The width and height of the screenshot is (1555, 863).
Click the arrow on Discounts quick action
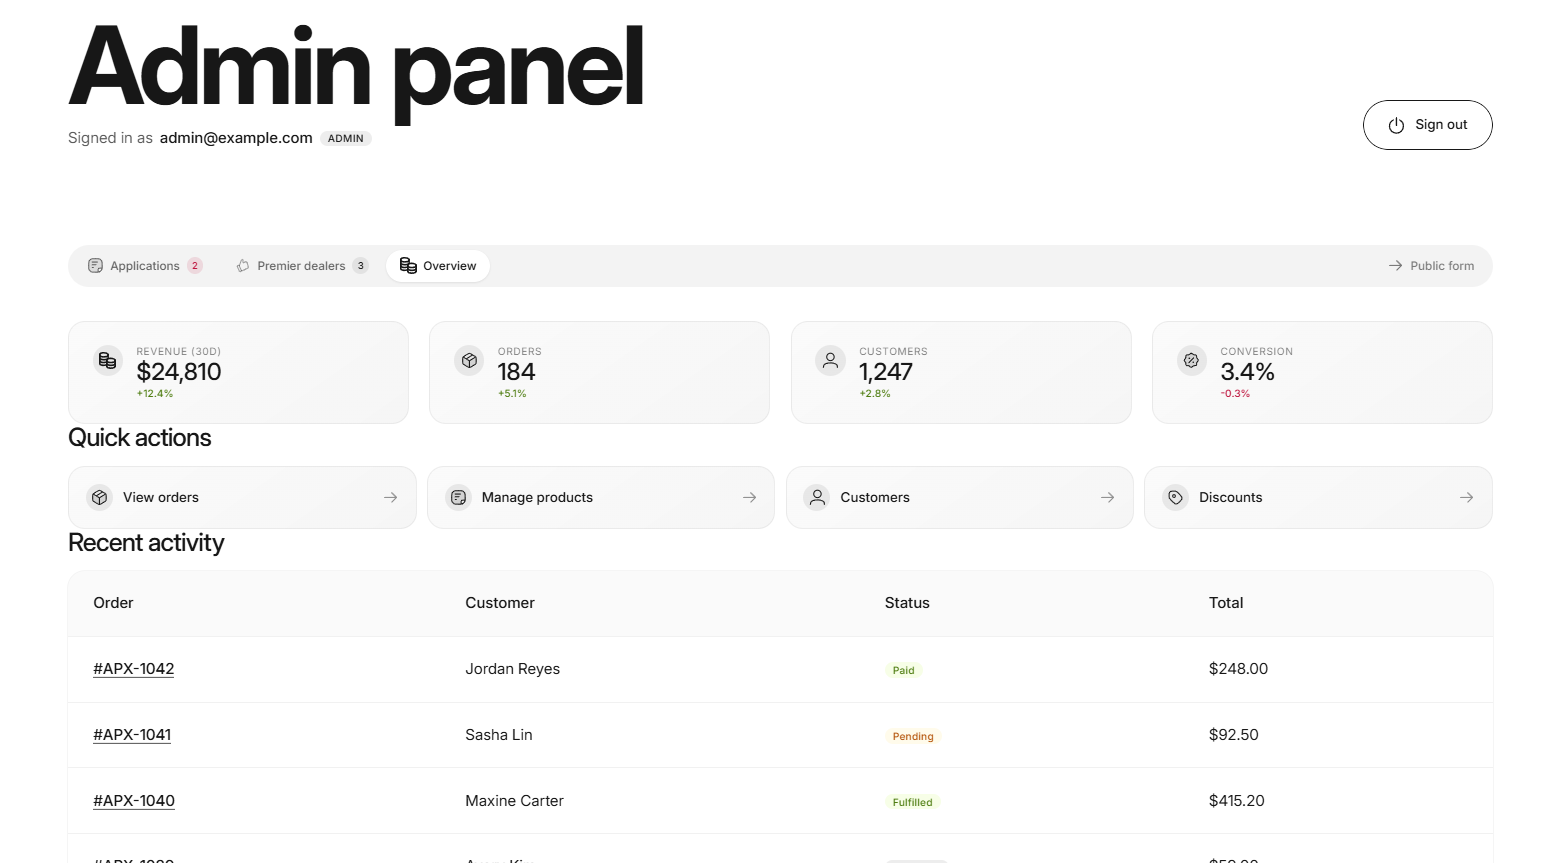click(1467, 497)
